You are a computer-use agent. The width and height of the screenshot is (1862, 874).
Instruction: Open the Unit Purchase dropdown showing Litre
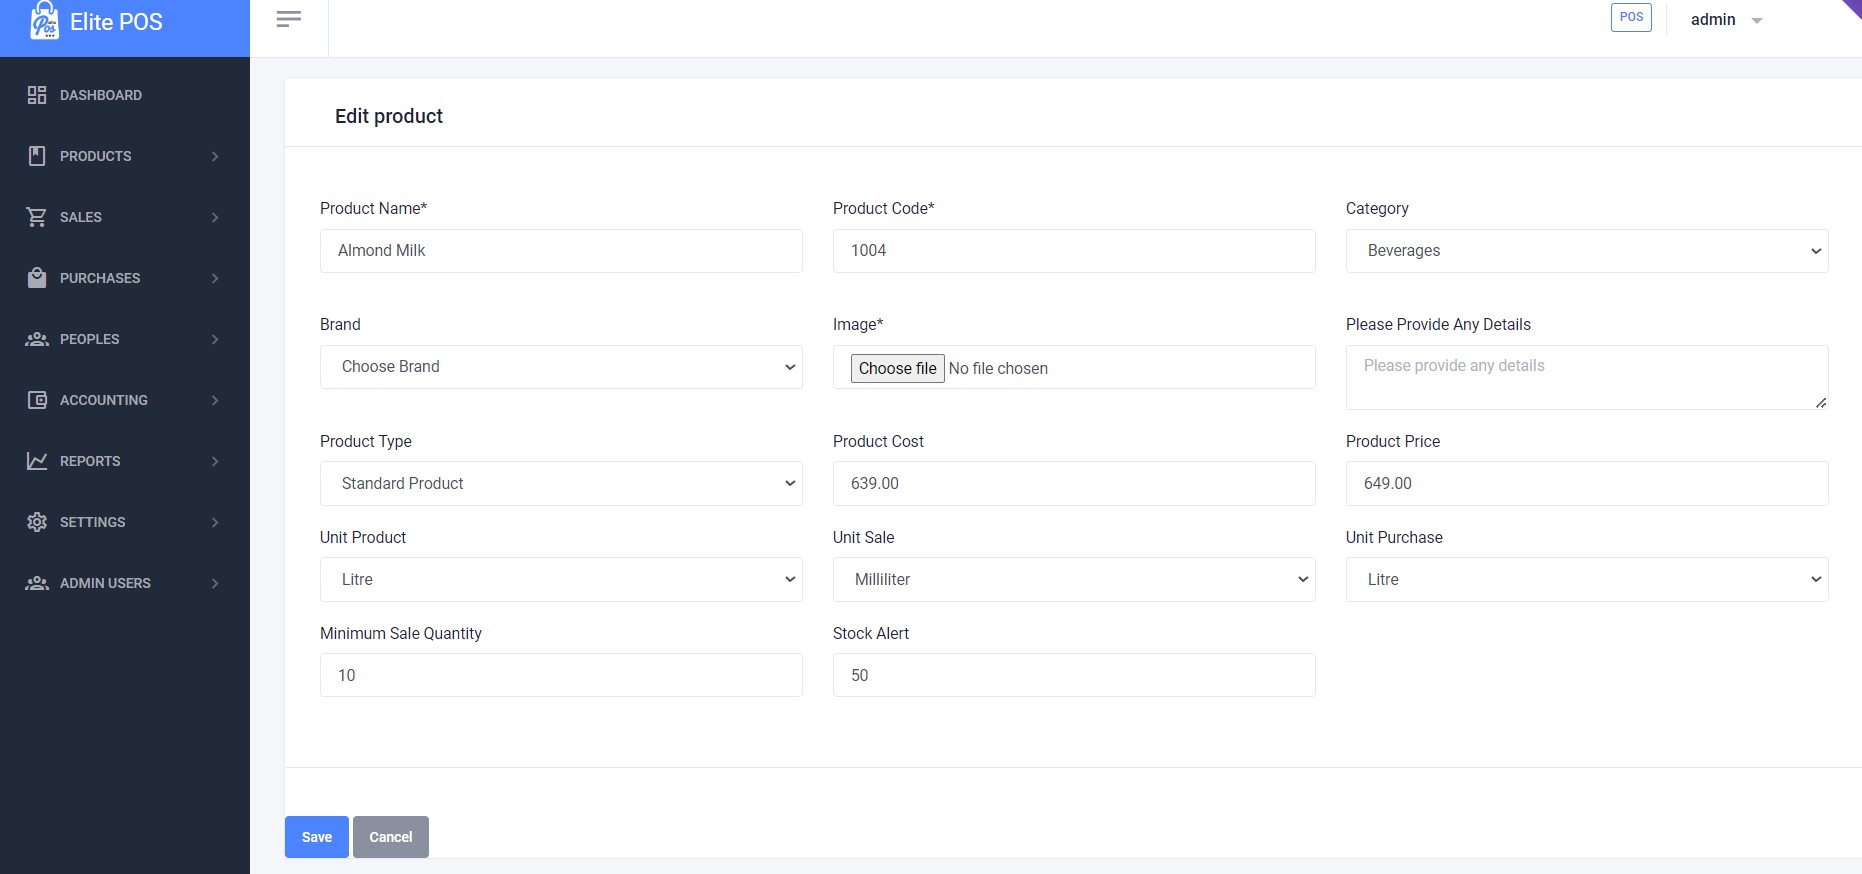tap(1587, 579)
